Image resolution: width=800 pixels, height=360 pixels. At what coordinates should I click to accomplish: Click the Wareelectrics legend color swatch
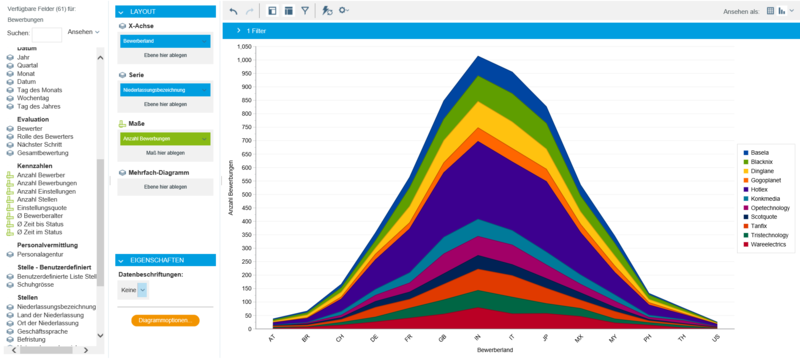click(x=746, y=245)
